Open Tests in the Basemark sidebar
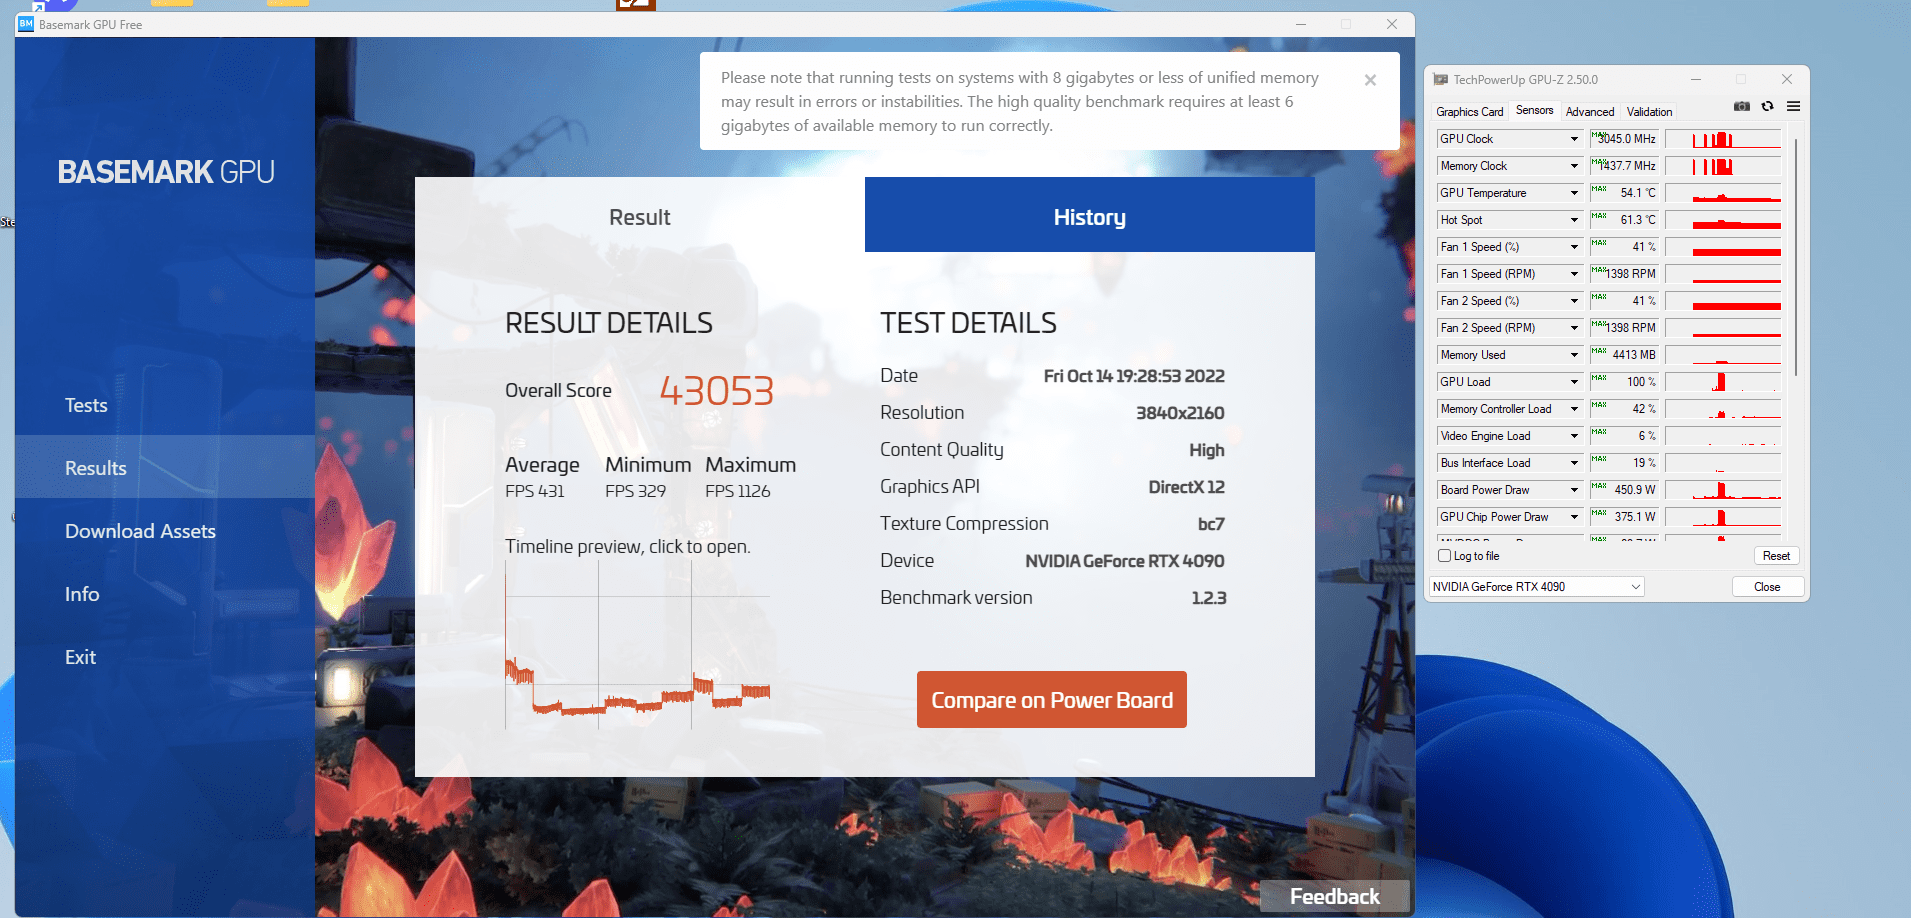Viewport: 1911px width, 918px height. pyautogui.click(x=165, y=405)
